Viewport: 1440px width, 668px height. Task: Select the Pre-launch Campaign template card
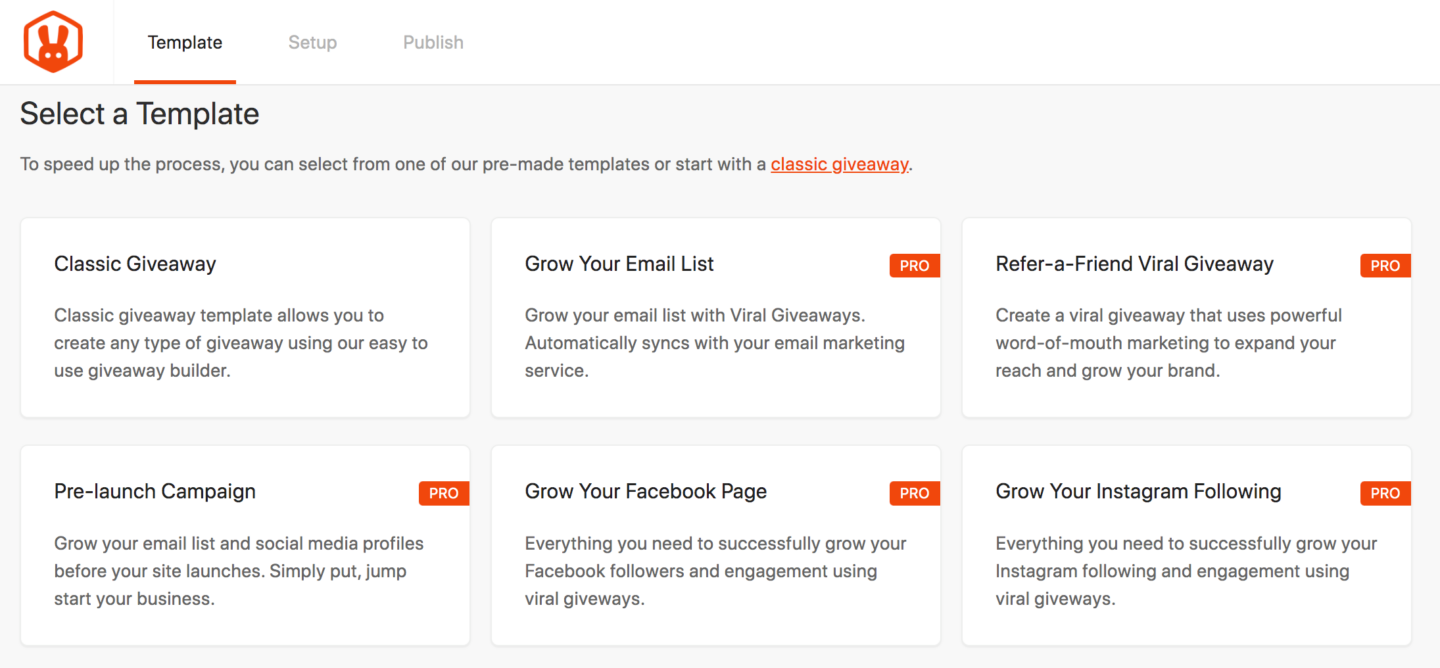(x=245, y=545)
